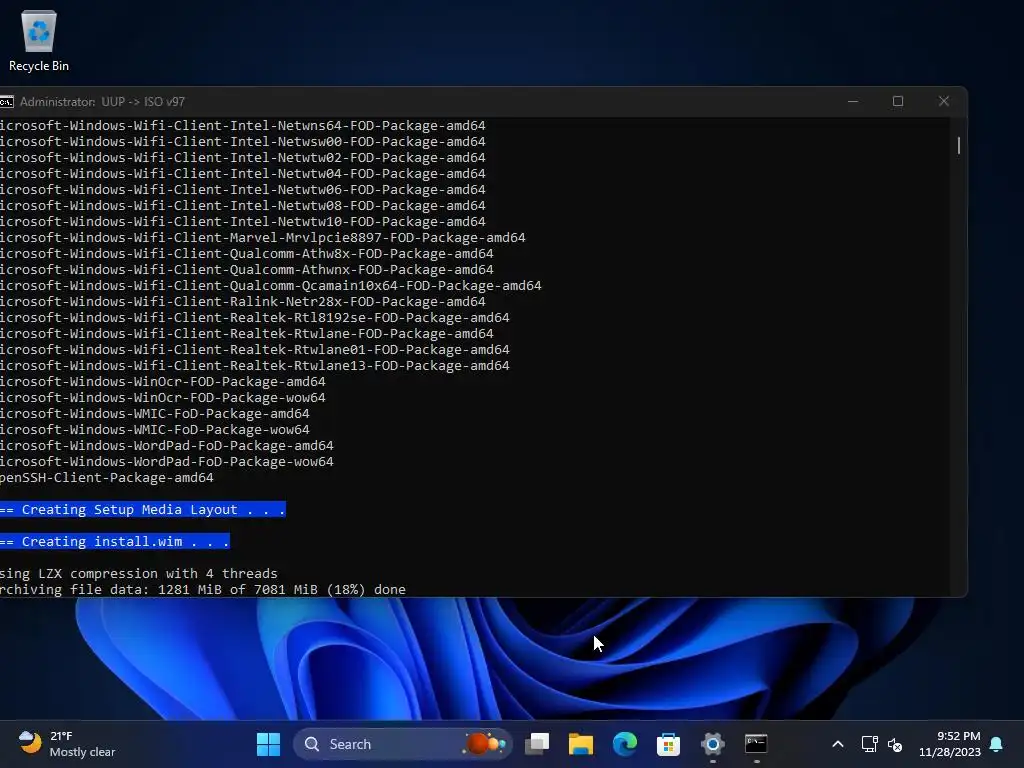
Task: Click the OpenSSH-Client-Package-amd64 line
Action: 106,477
